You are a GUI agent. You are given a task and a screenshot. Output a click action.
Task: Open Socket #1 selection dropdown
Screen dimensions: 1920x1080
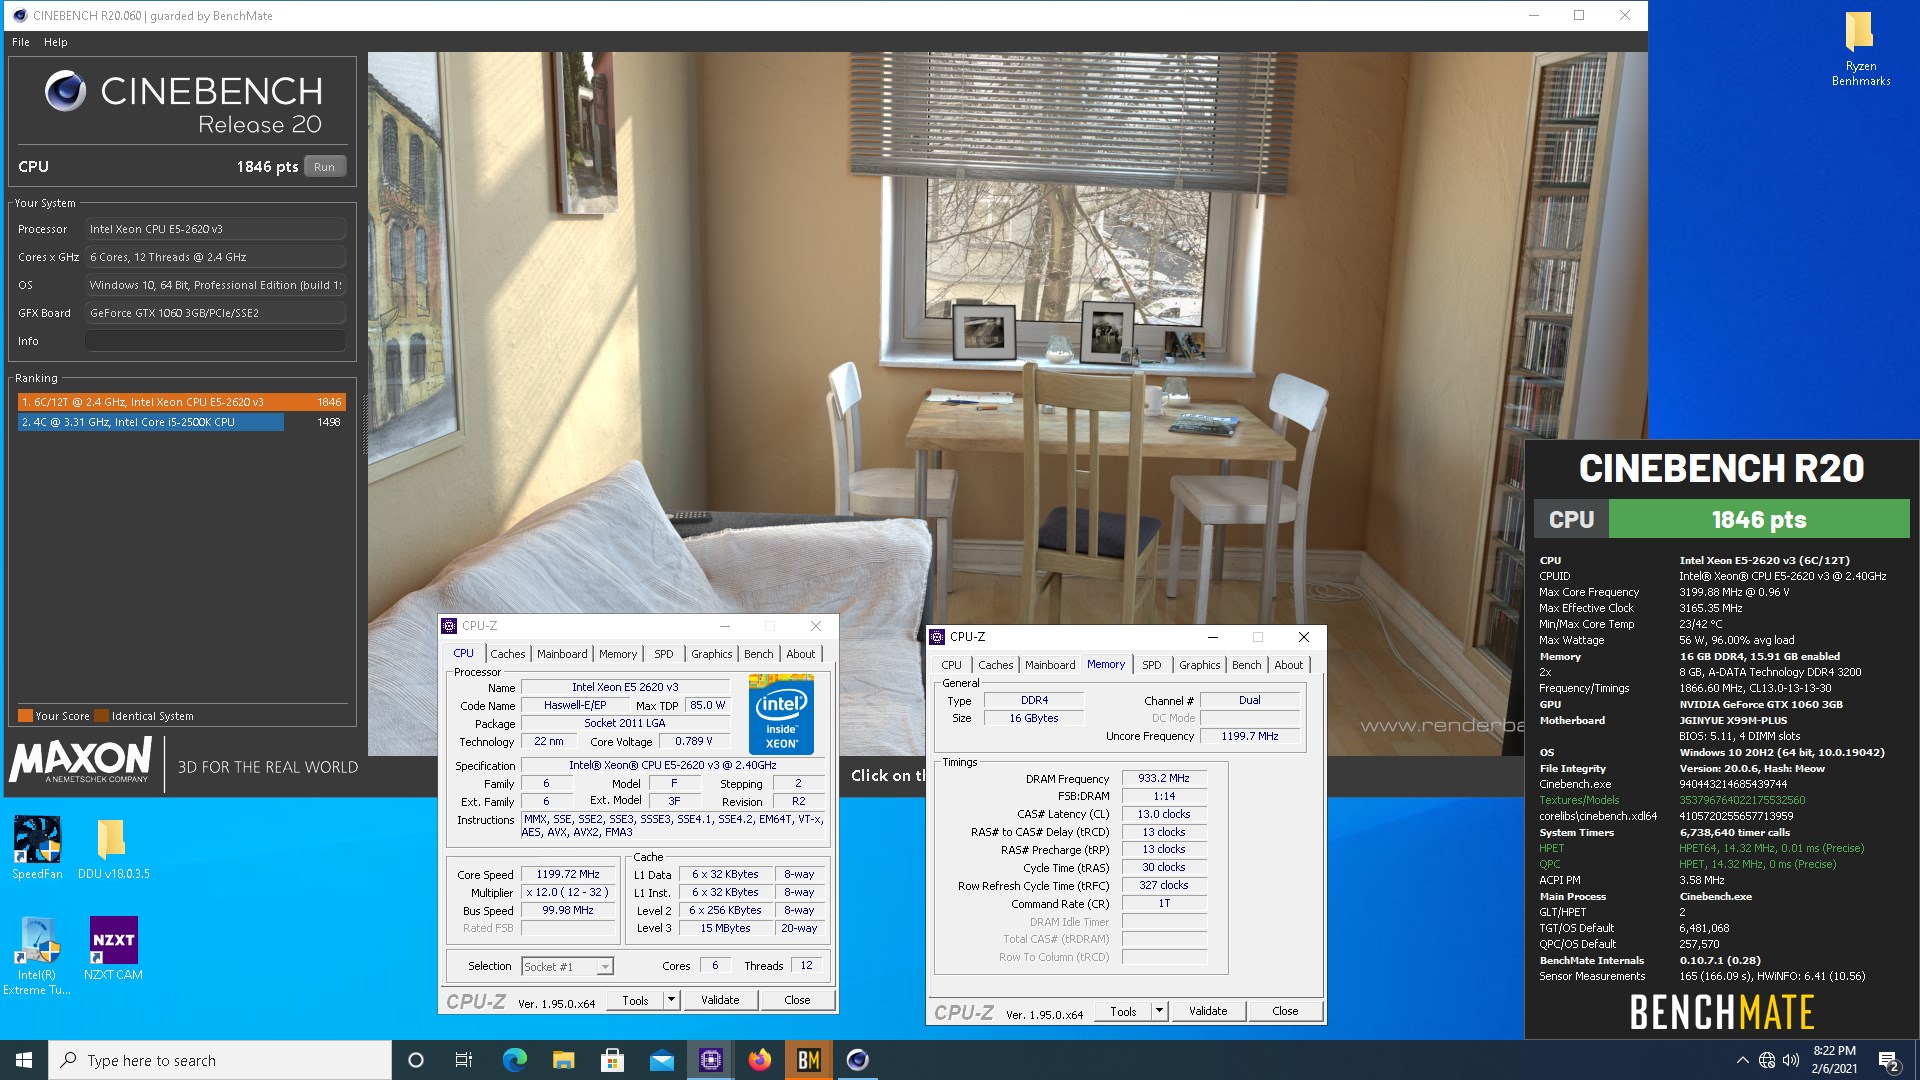(x=567, y=966)
